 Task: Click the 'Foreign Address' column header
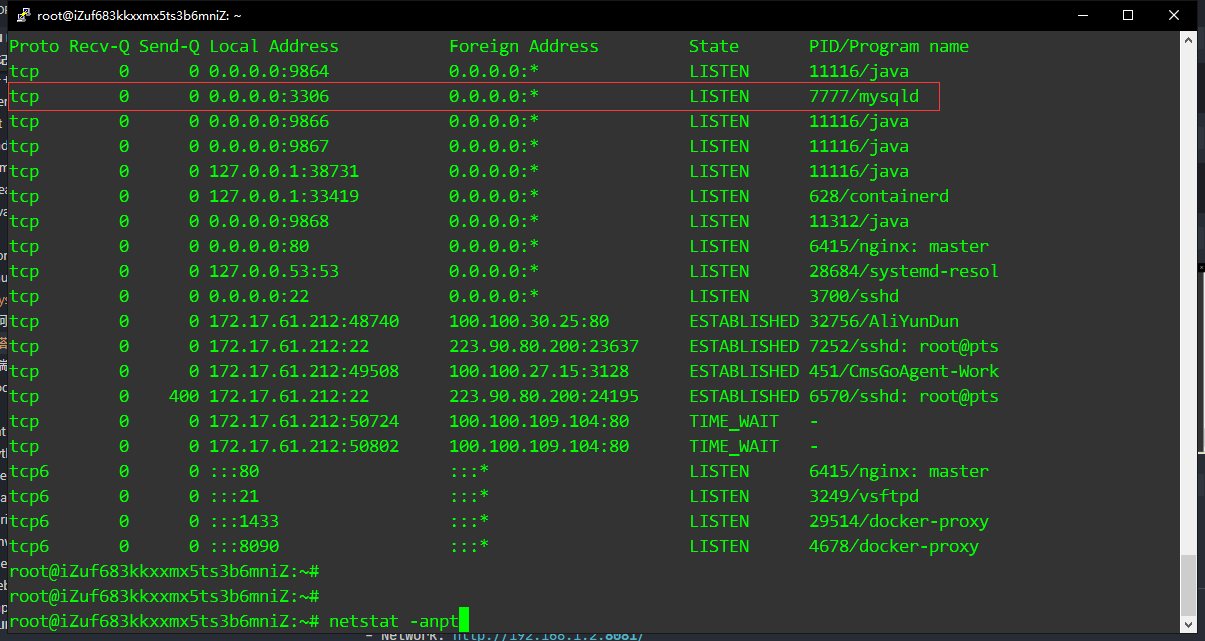524,46
